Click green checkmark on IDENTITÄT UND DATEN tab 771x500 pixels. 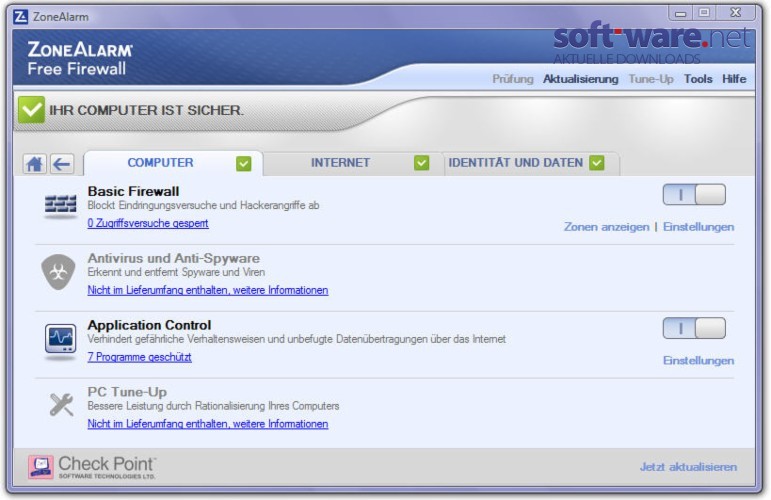tap(597, 163)
